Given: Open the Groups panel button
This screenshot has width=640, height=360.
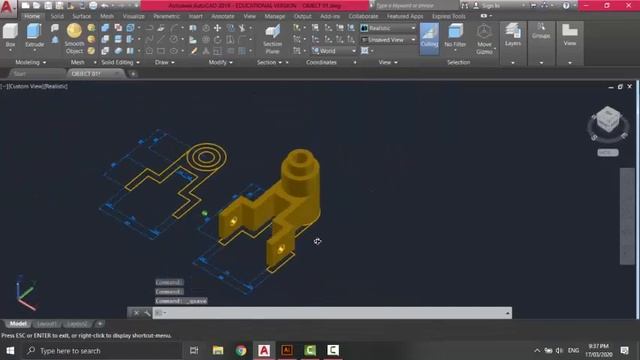Looking at the screenshot, I should click(541, 43).
